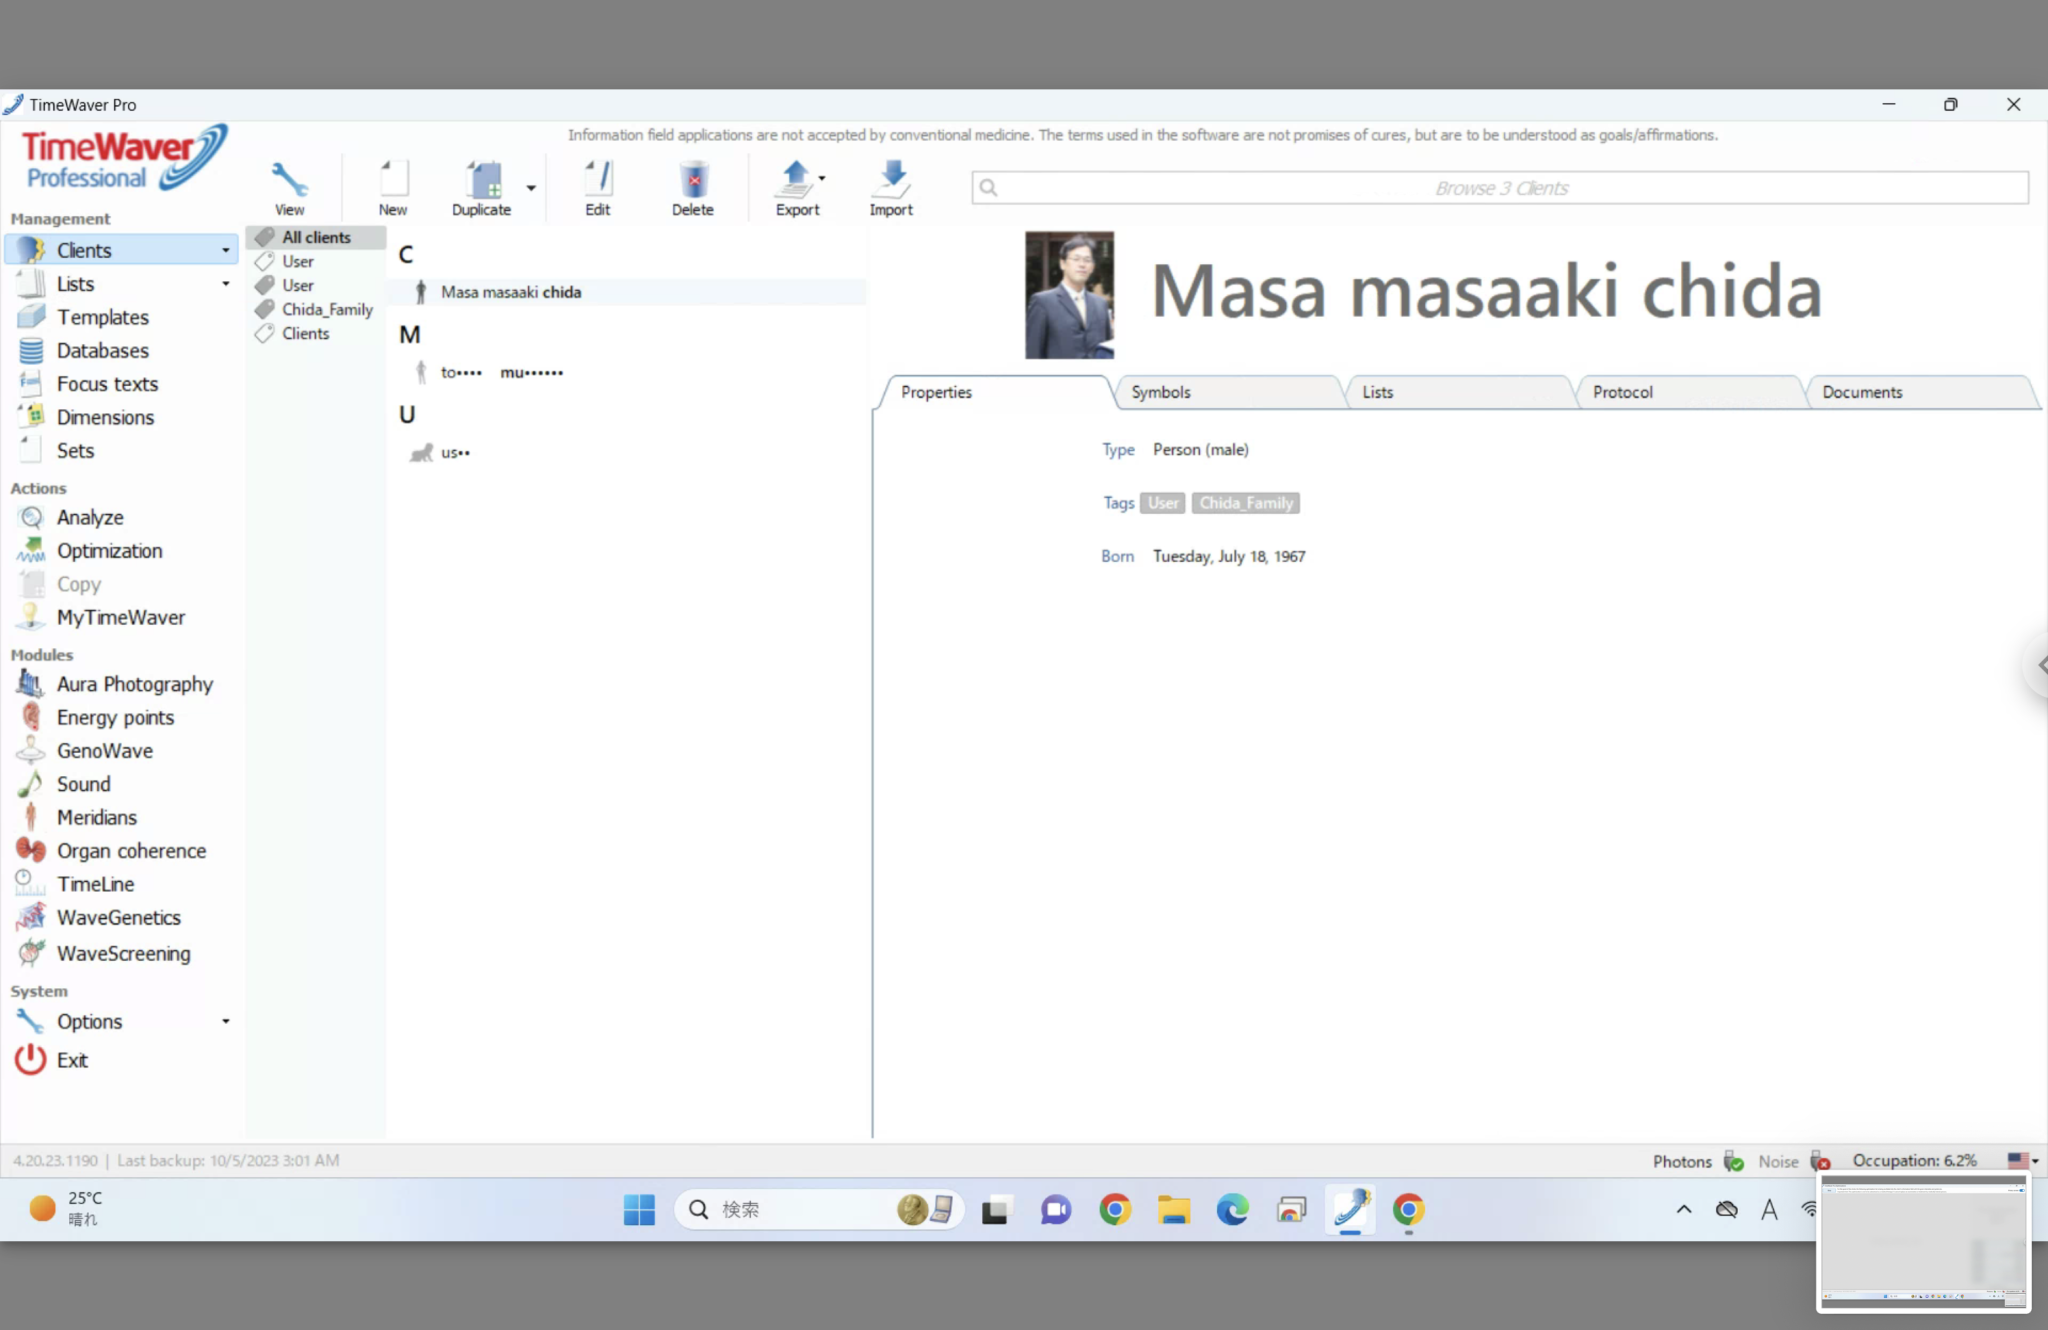Open the Duplicate dropdown arrow
This screenshot has width=2048, height=1330.
[531, 188]
